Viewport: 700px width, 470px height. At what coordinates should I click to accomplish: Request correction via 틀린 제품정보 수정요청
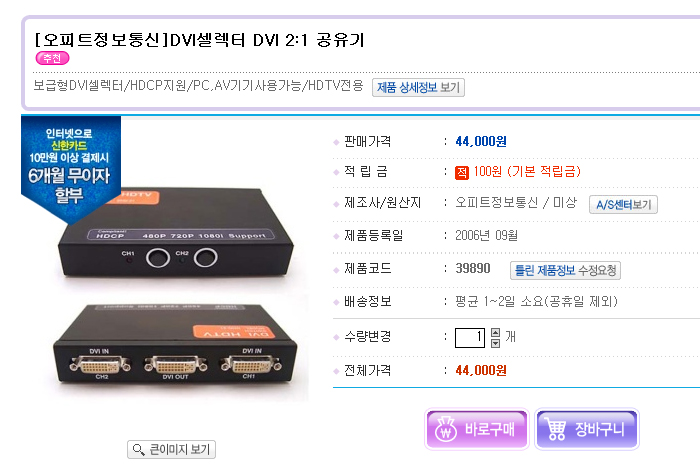pos(565,270)
